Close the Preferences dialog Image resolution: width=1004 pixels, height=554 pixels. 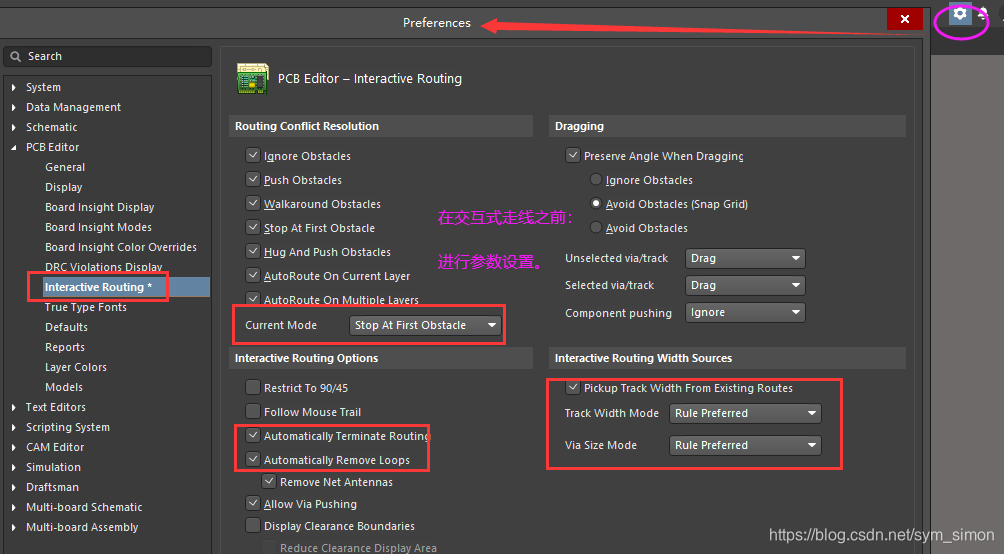pos(904,19)
